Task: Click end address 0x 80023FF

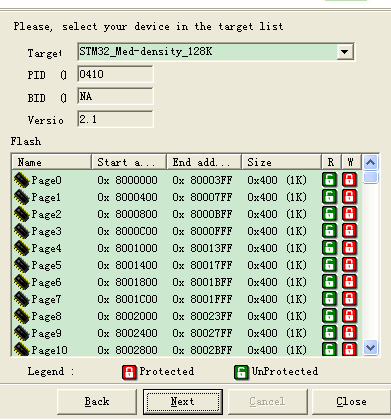Action: click(x=202, y=316)
